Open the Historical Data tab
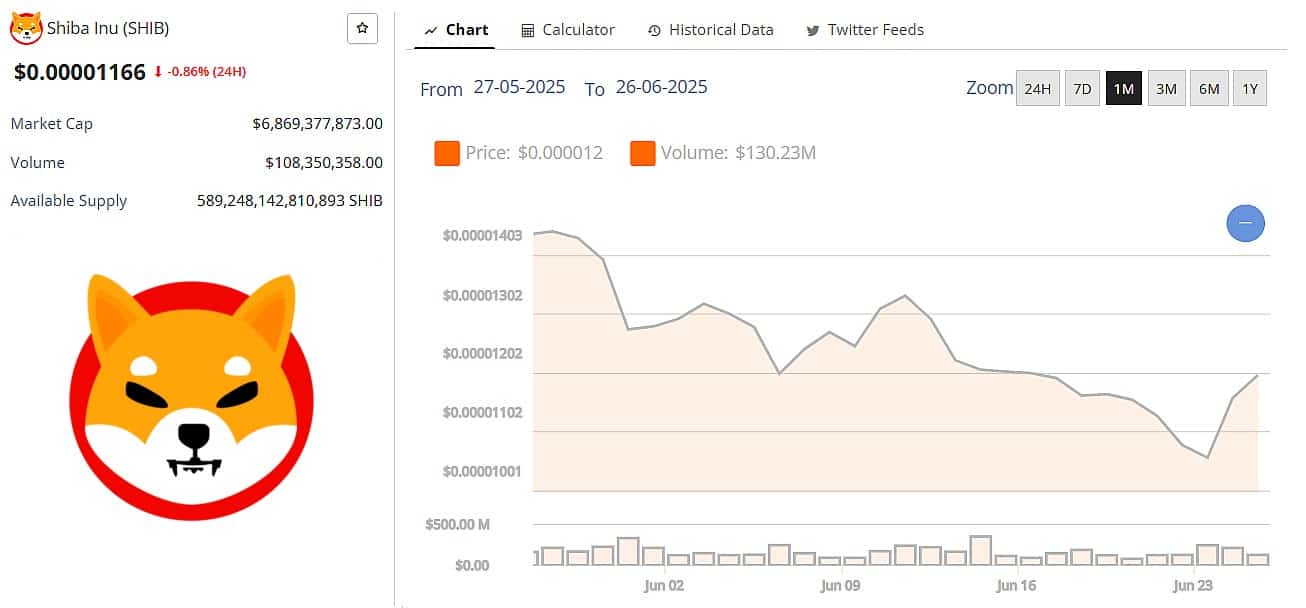The height and width of the screenshot is (608, 1306). tap(710, 30)
